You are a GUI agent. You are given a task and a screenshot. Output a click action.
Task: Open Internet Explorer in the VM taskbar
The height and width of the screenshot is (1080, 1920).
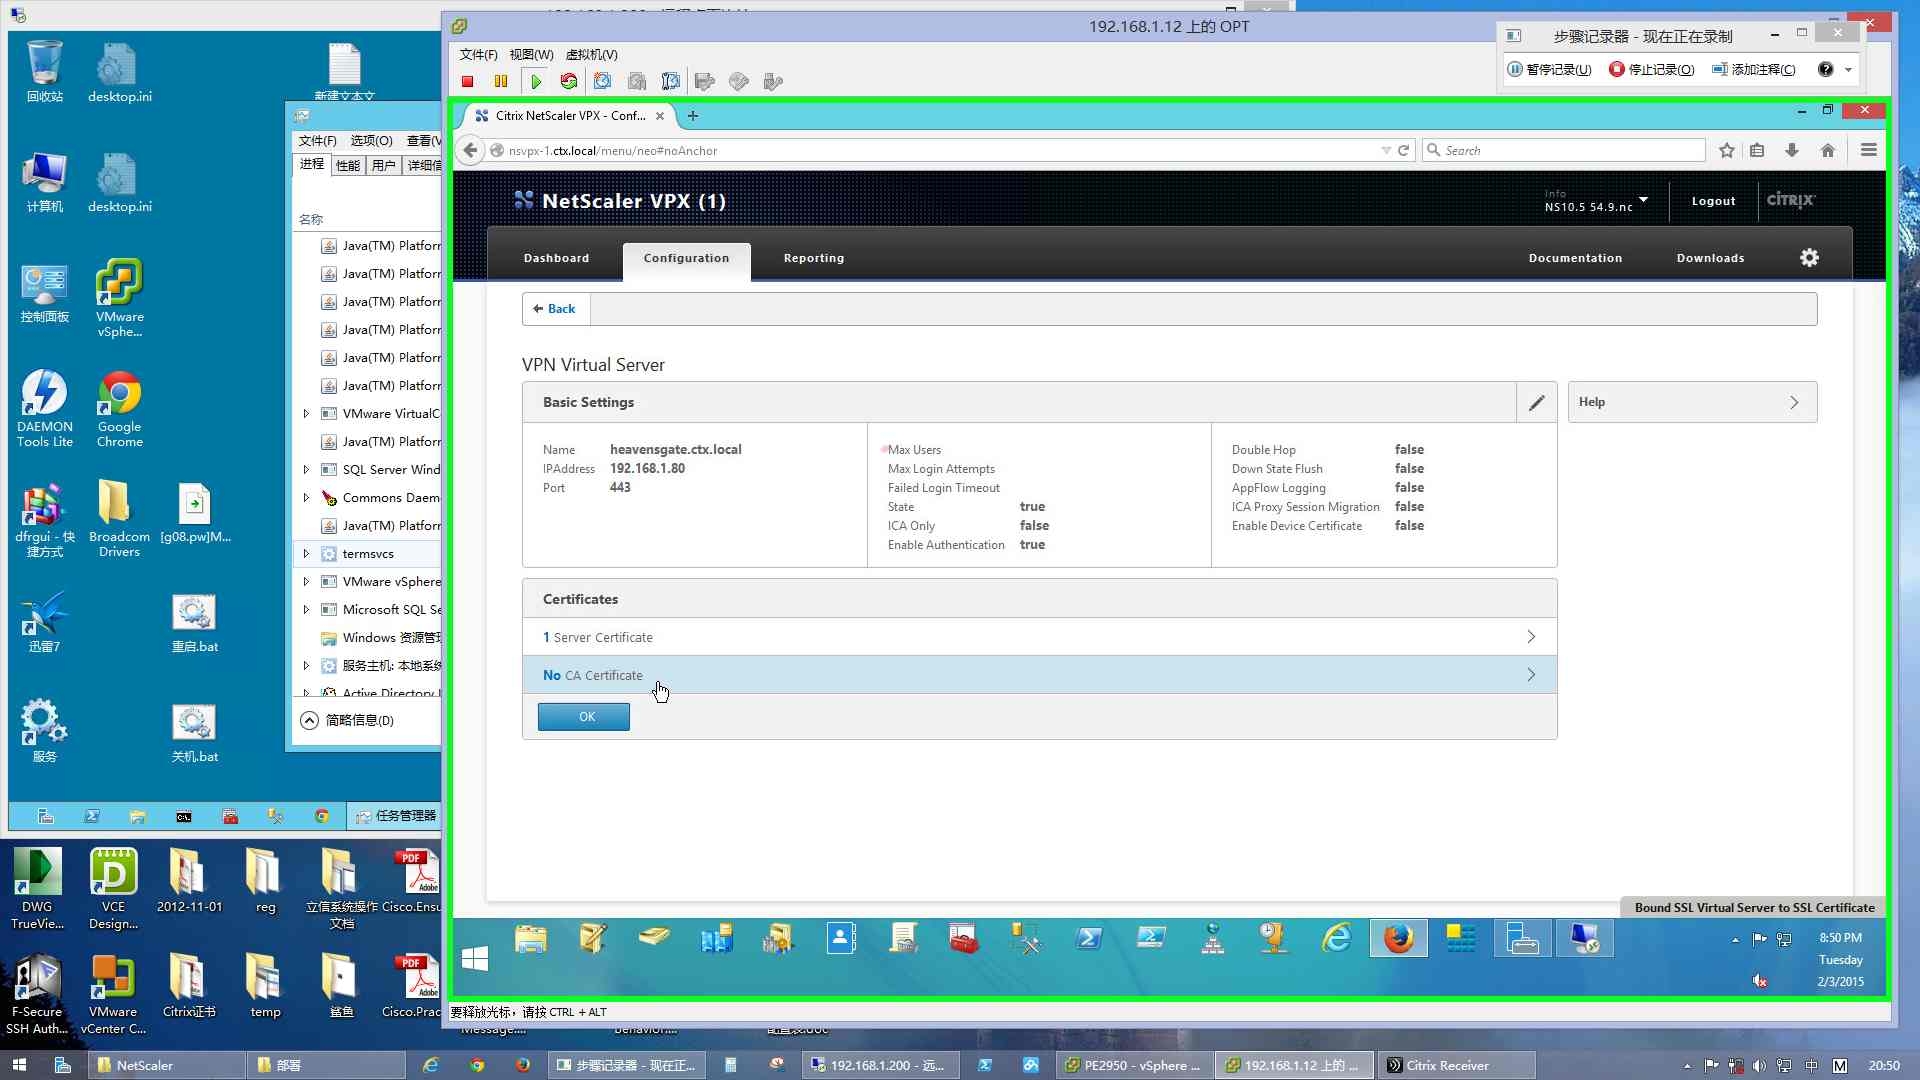[x=1336, y=938]
